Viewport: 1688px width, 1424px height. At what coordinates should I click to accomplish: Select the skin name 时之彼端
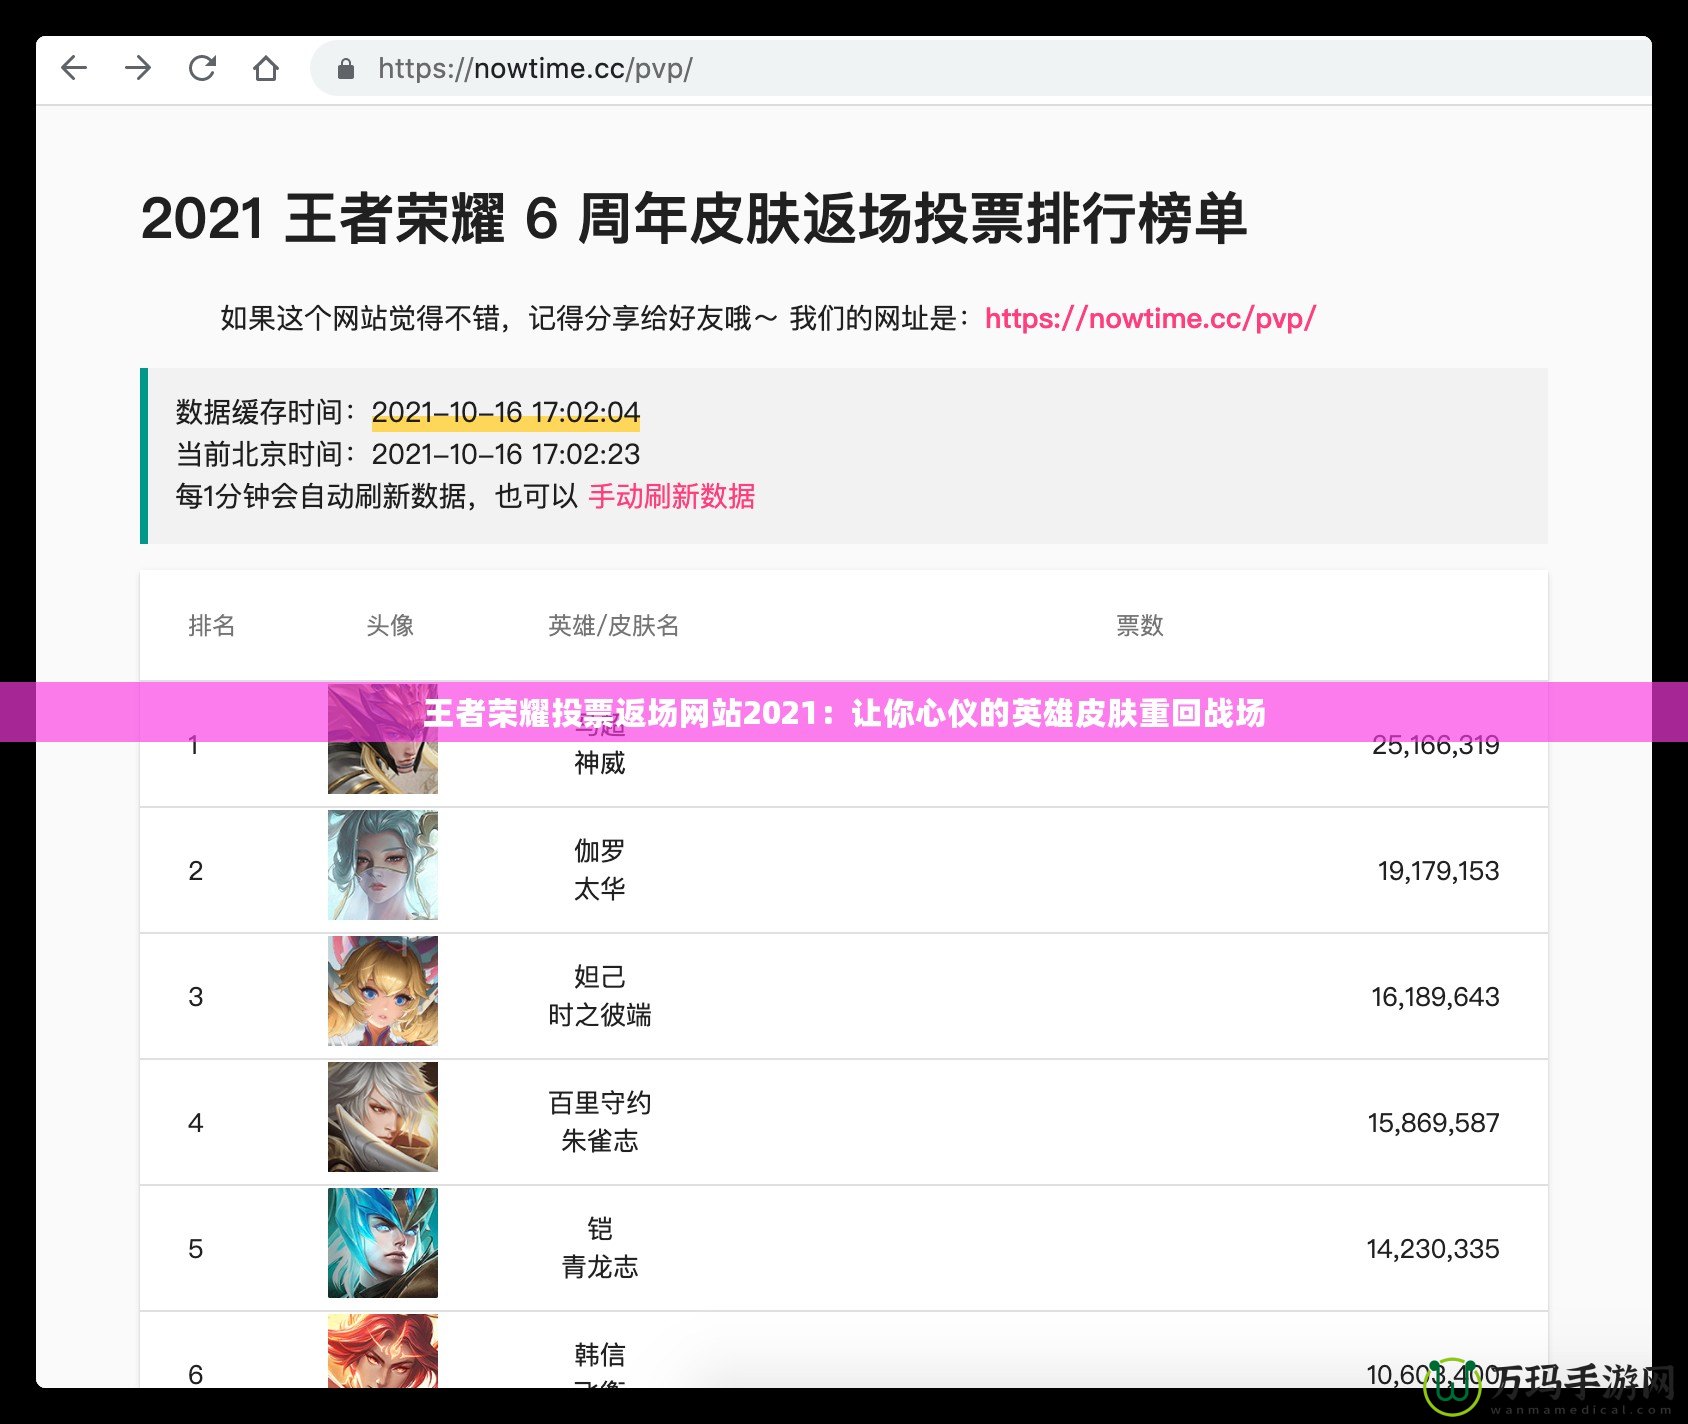600,1015
